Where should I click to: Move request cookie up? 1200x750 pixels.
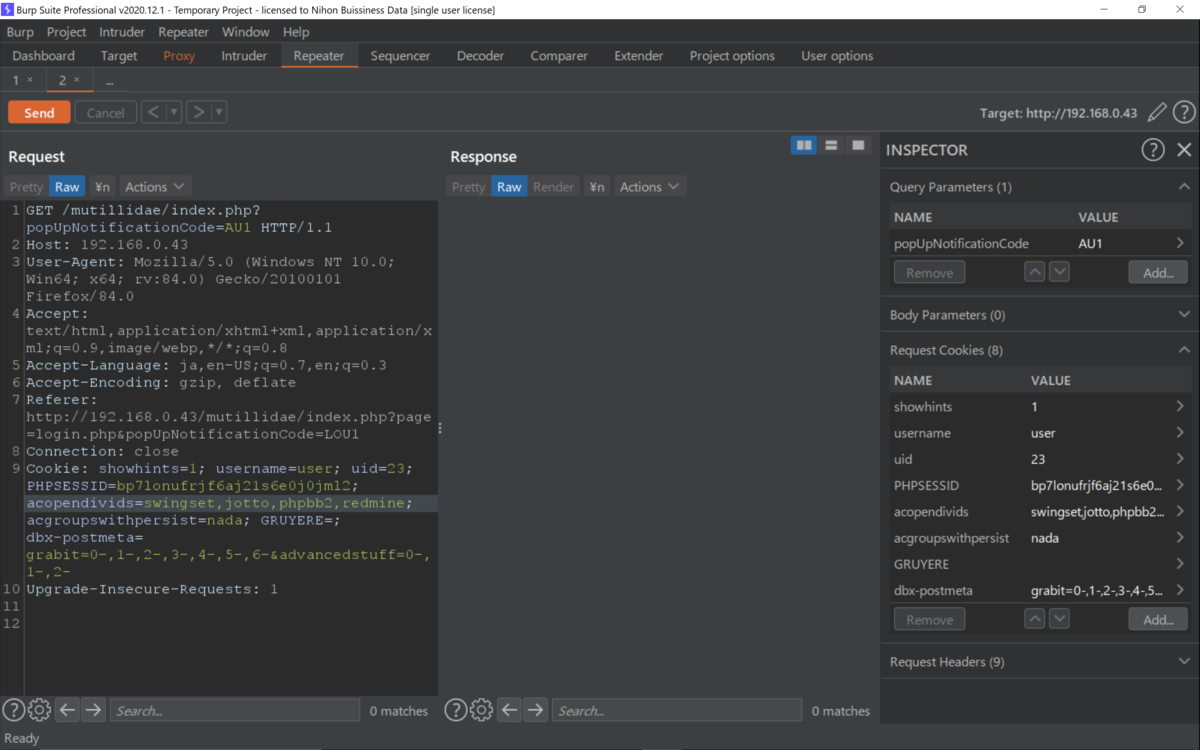tap(1035, 619)
